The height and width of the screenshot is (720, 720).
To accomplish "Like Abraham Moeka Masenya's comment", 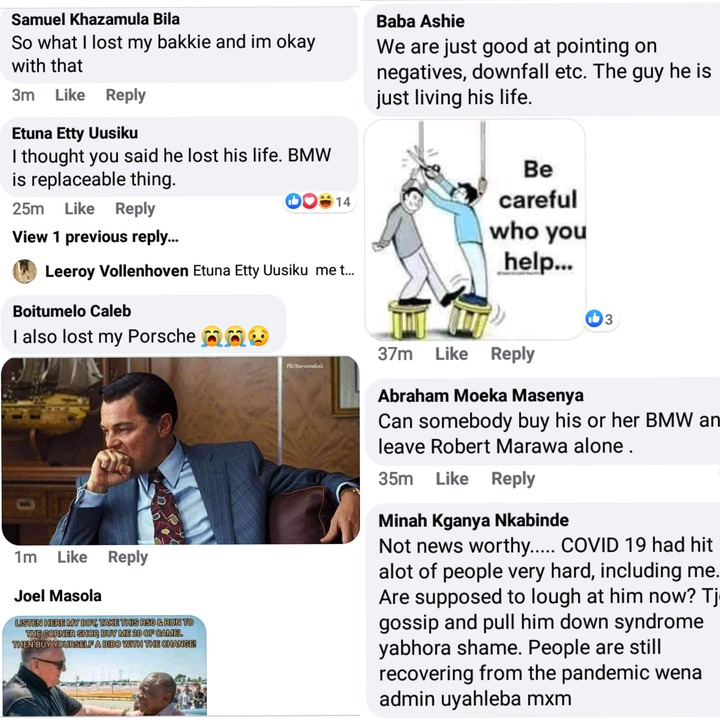I will pyautogui.click(x=452, y=479).
